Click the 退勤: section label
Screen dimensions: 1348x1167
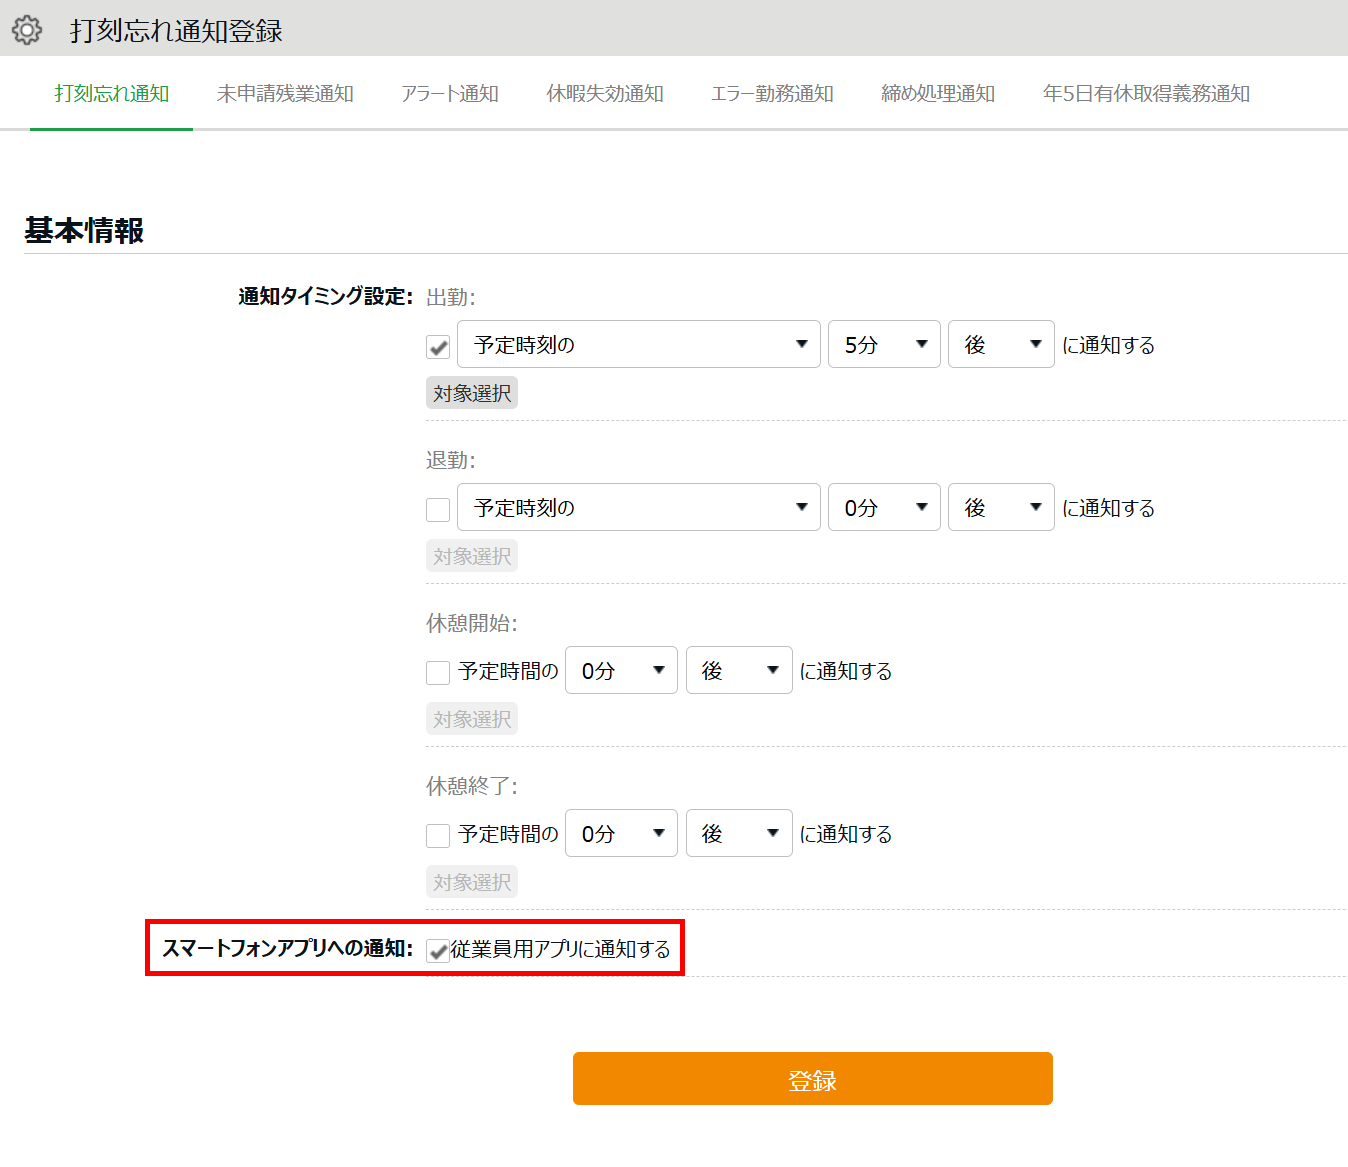coord(451,460)
